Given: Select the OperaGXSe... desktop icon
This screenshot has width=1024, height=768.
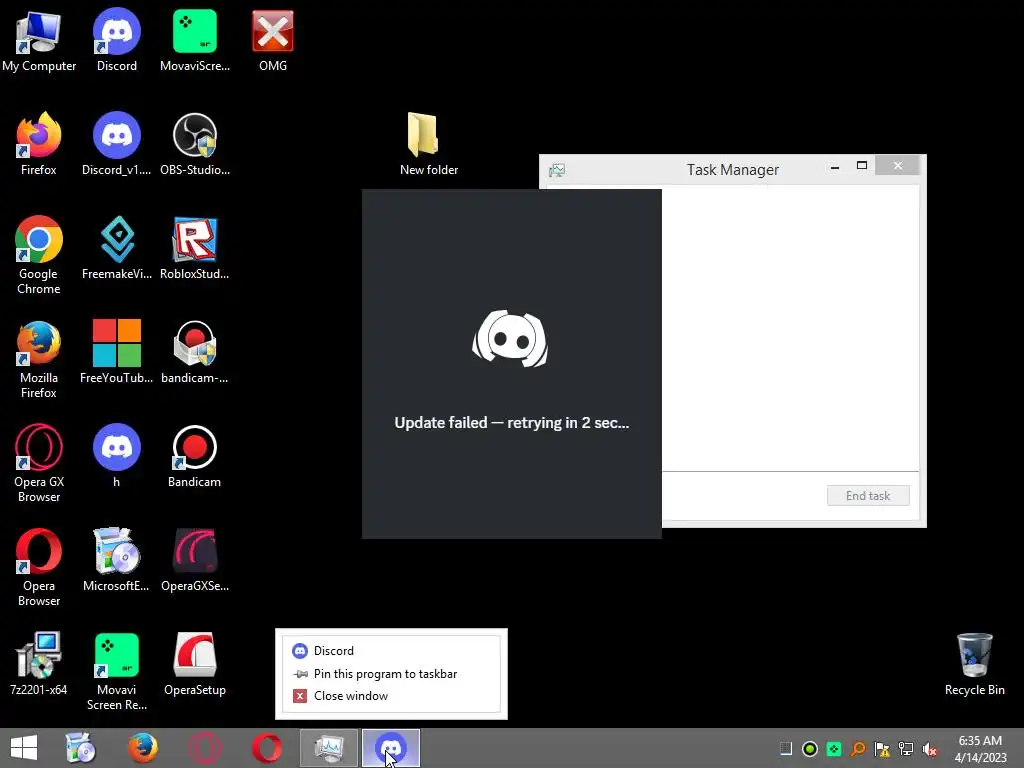Looking at the screenshot, I should click(x=195, y=560).
